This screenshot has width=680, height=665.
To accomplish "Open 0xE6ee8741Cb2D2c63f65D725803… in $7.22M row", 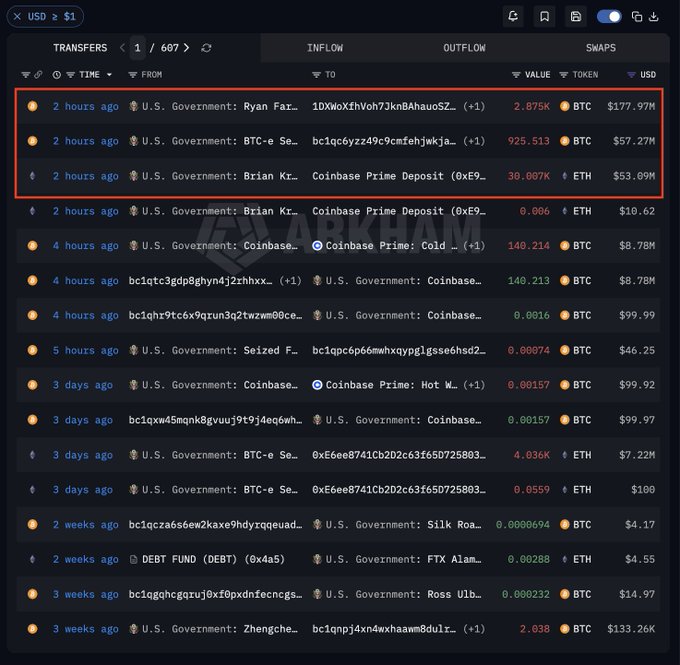I will [x=399, y=455].
